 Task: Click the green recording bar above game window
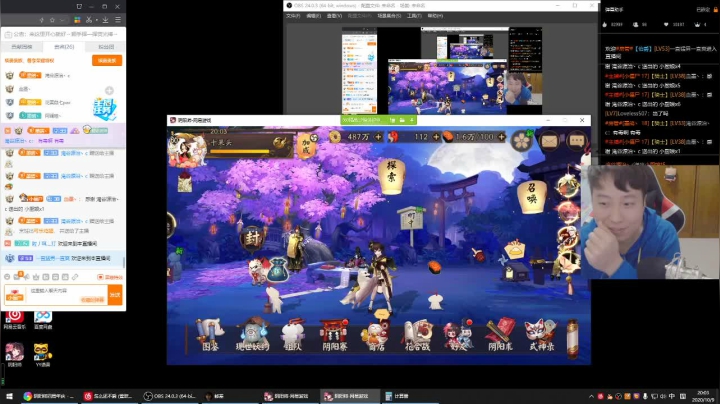point(378,120)
